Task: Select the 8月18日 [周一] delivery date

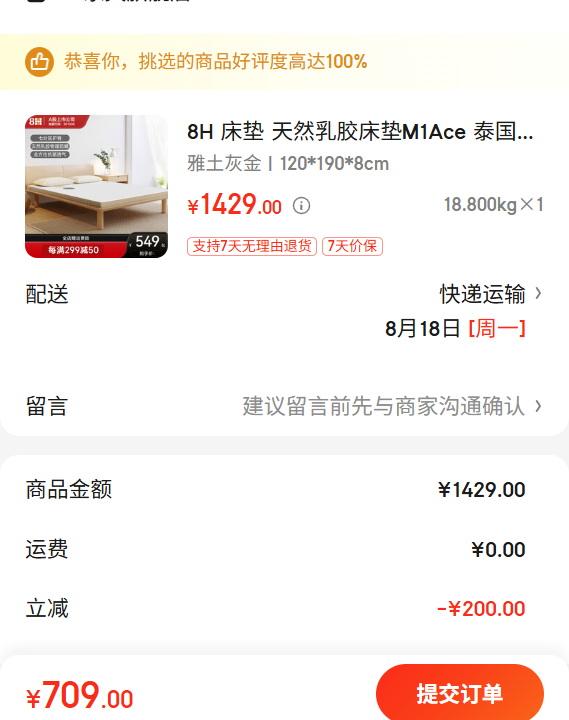Action: point(455,329)
